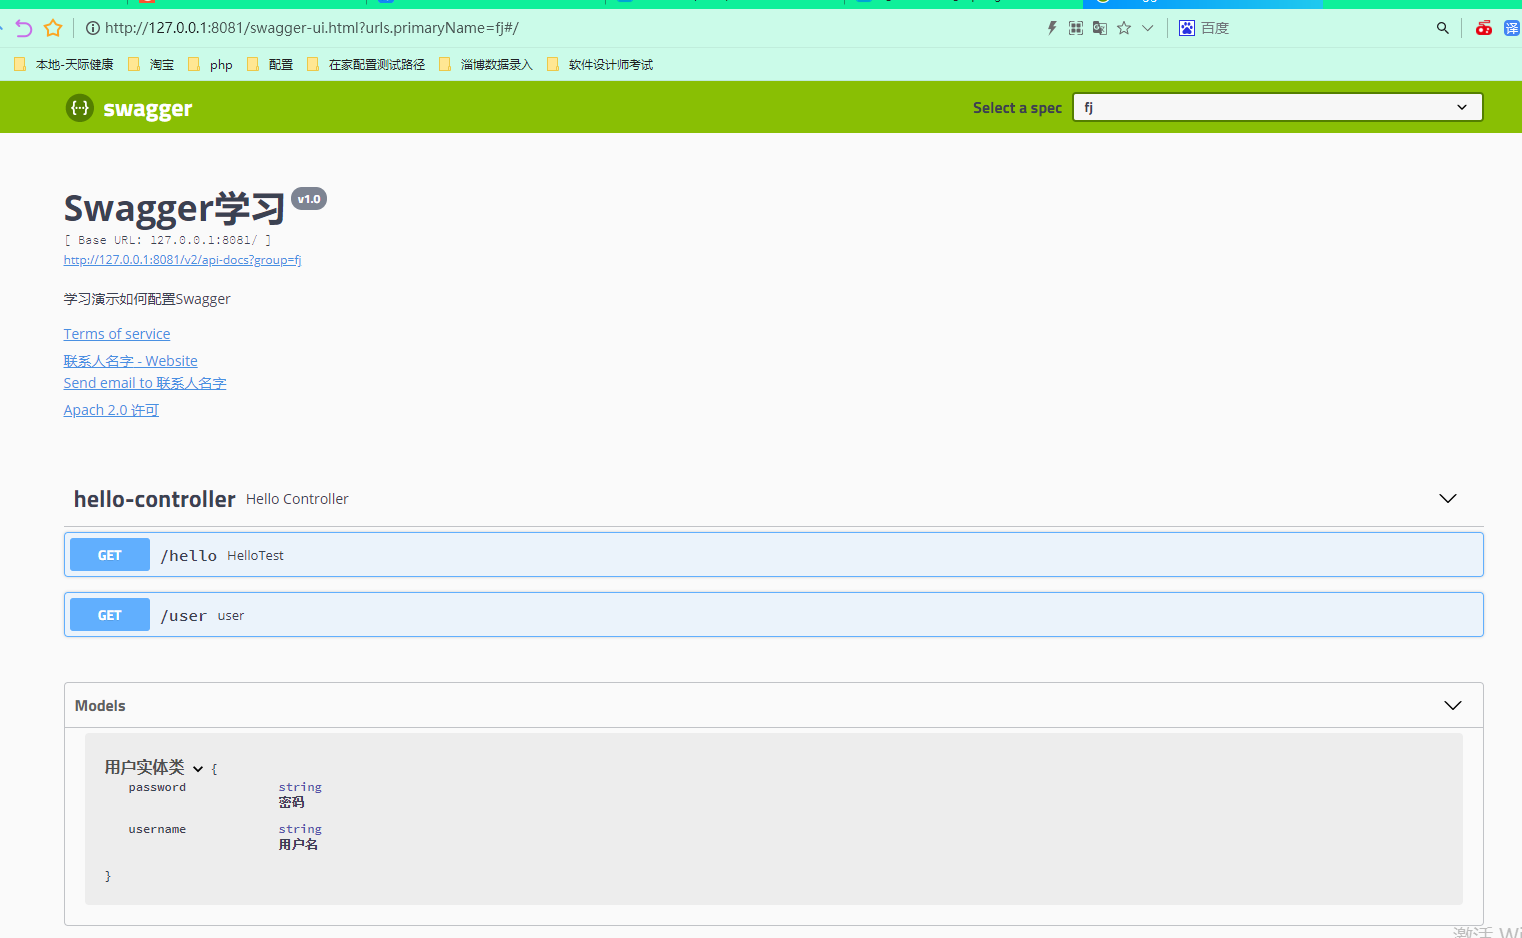
Task: Click the swagger logo icon
Action: (x=80, y=108)
